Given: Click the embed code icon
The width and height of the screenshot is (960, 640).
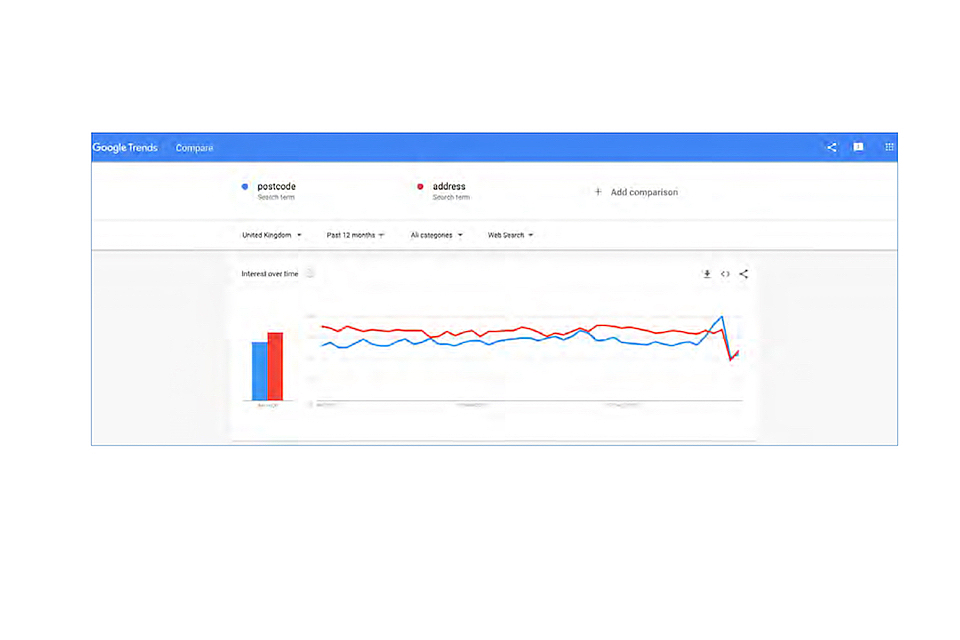Looking at the screenshot, I should [x=725, y=274].
